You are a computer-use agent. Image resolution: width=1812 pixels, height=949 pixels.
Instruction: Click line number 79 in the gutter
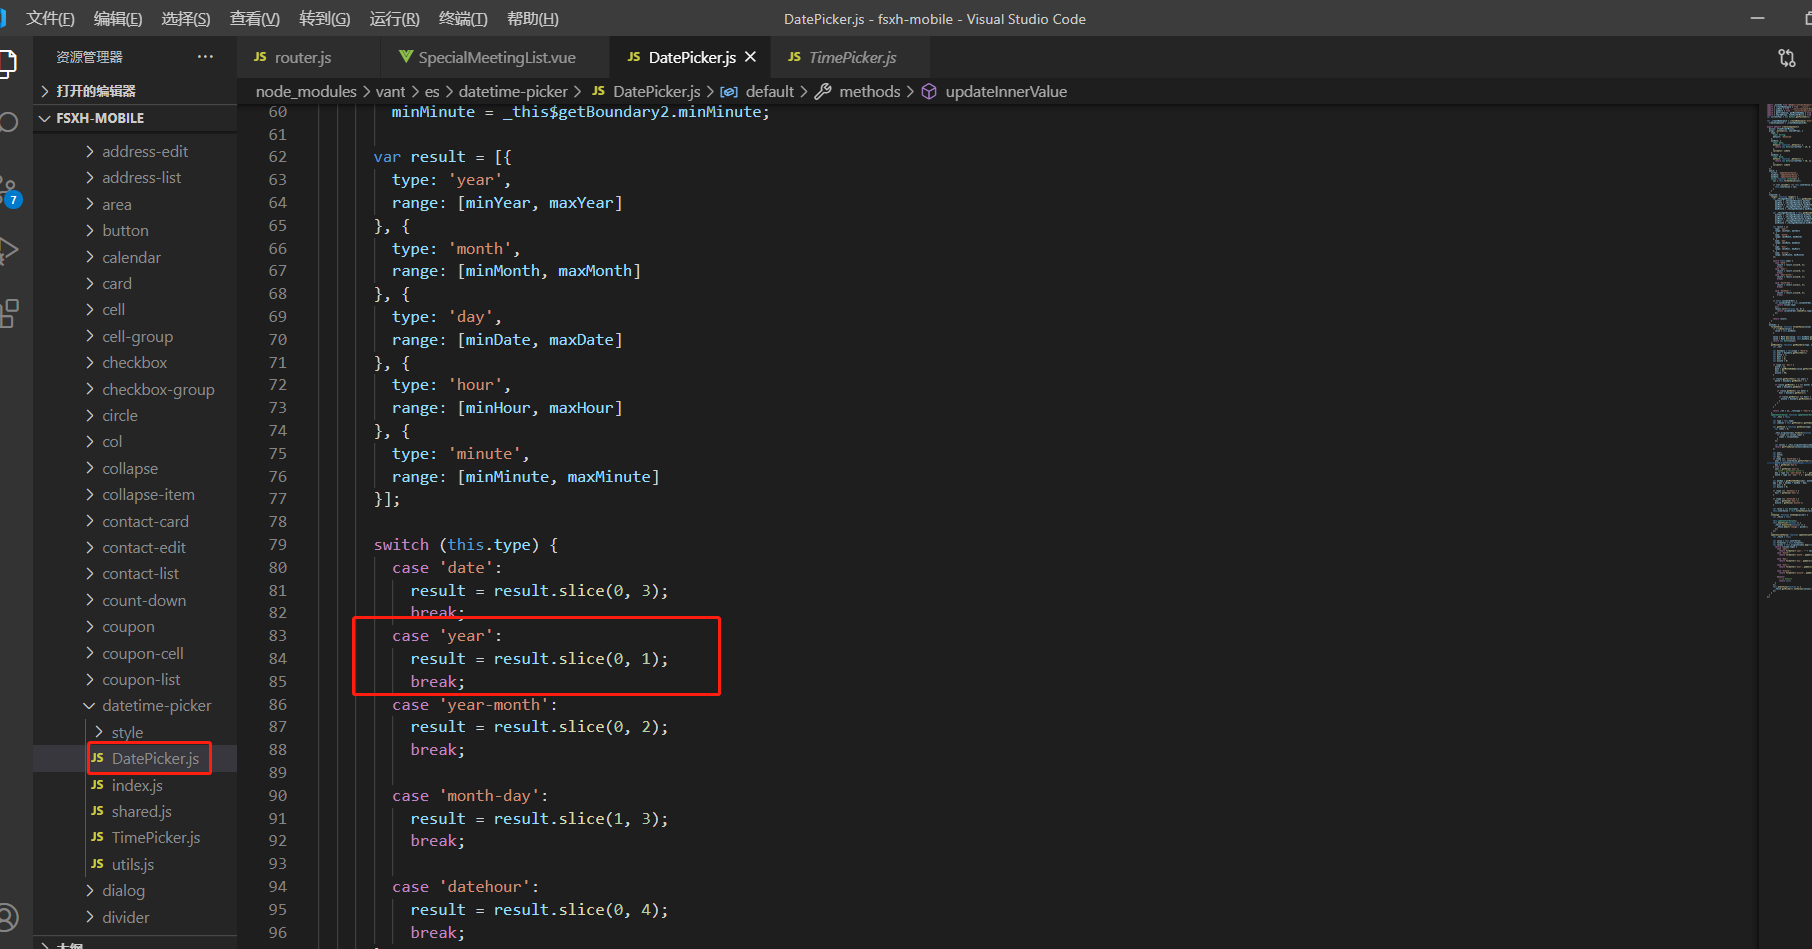[277, 544]
